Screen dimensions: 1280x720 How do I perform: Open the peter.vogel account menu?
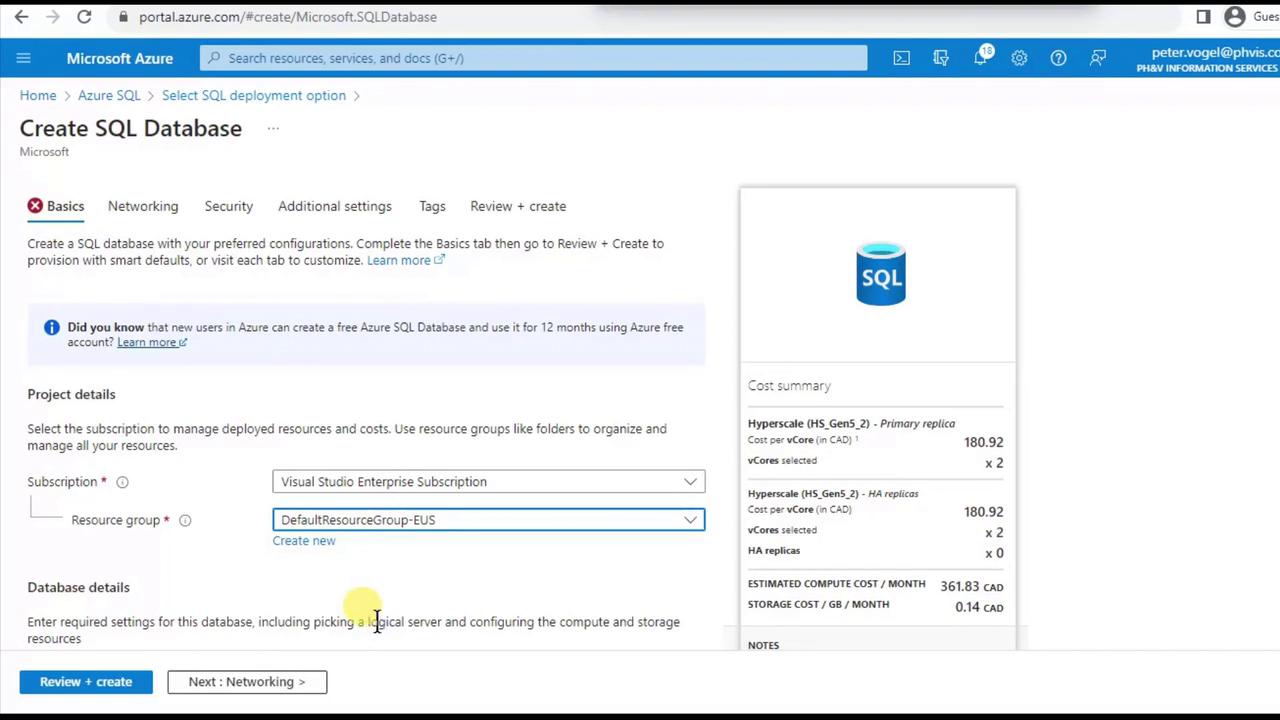(1207, 59)
